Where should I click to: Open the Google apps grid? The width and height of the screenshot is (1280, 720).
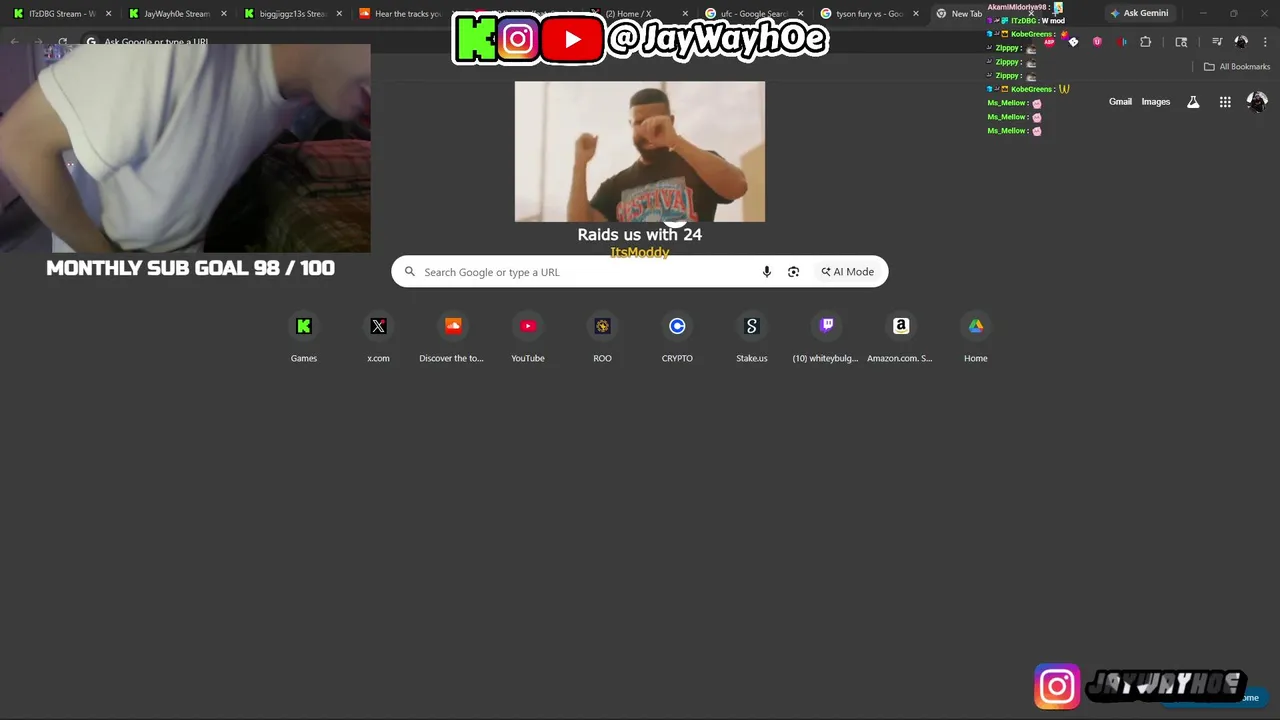pyautogui.click(x=1225, y=102)
